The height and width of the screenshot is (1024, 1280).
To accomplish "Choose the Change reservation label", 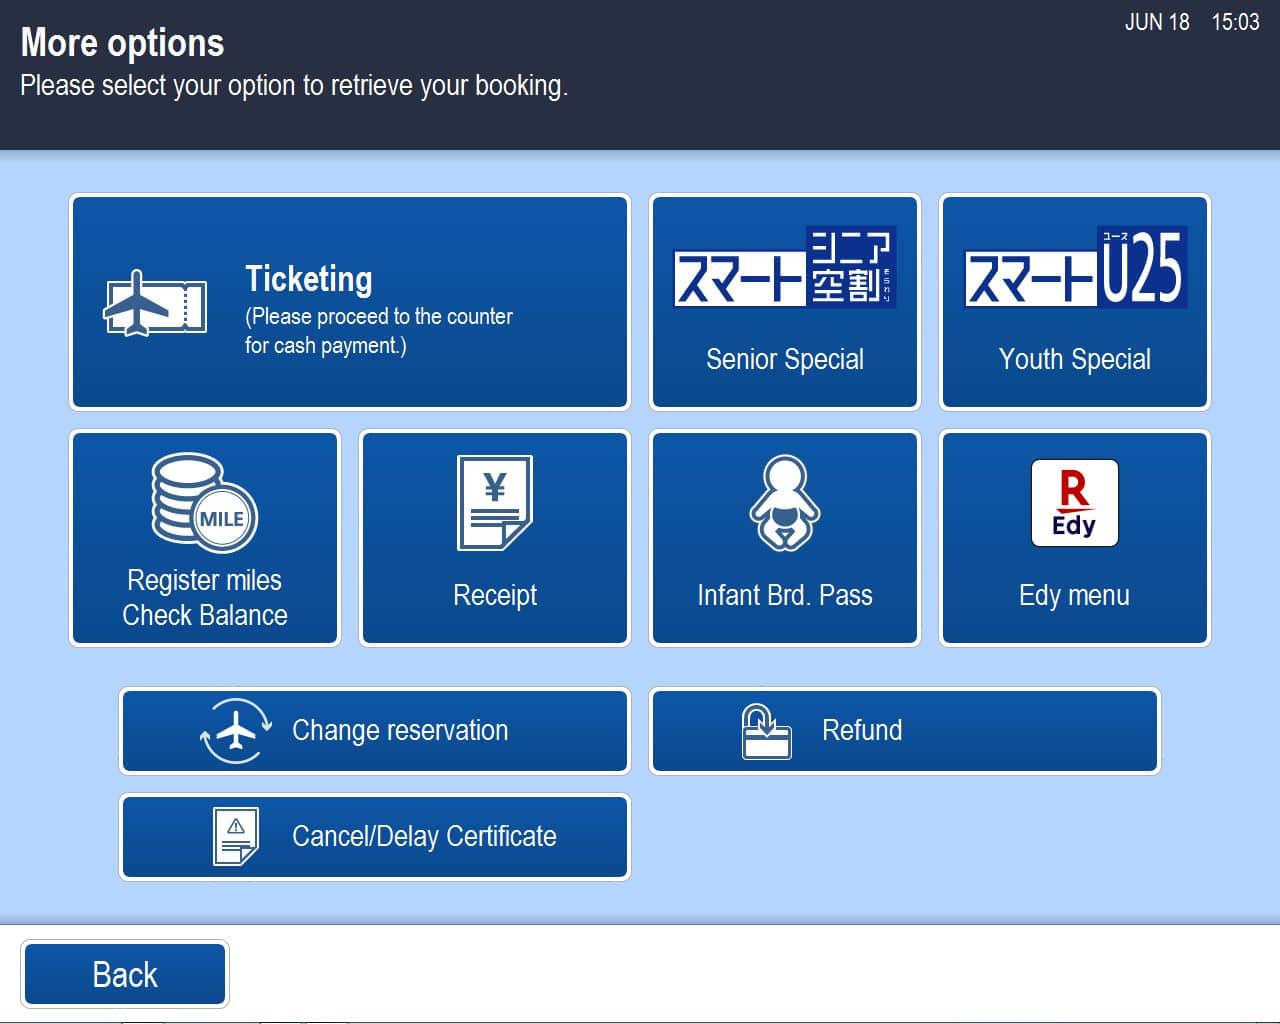I will [400, 731].
